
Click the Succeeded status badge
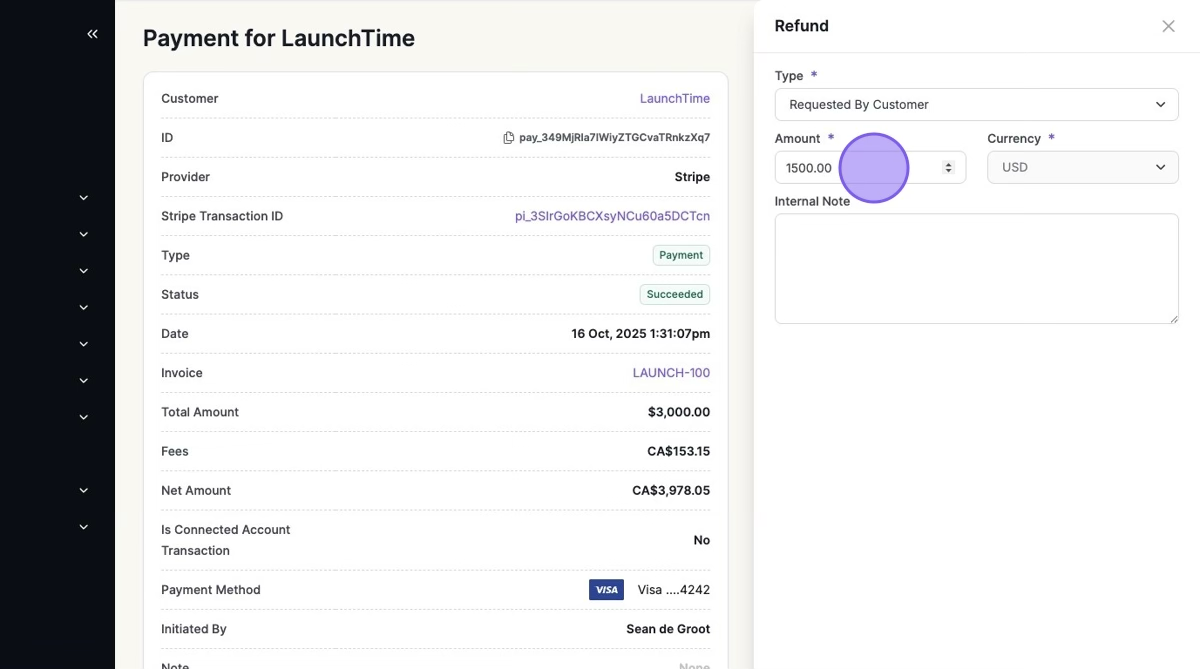(x=675, y=294)
